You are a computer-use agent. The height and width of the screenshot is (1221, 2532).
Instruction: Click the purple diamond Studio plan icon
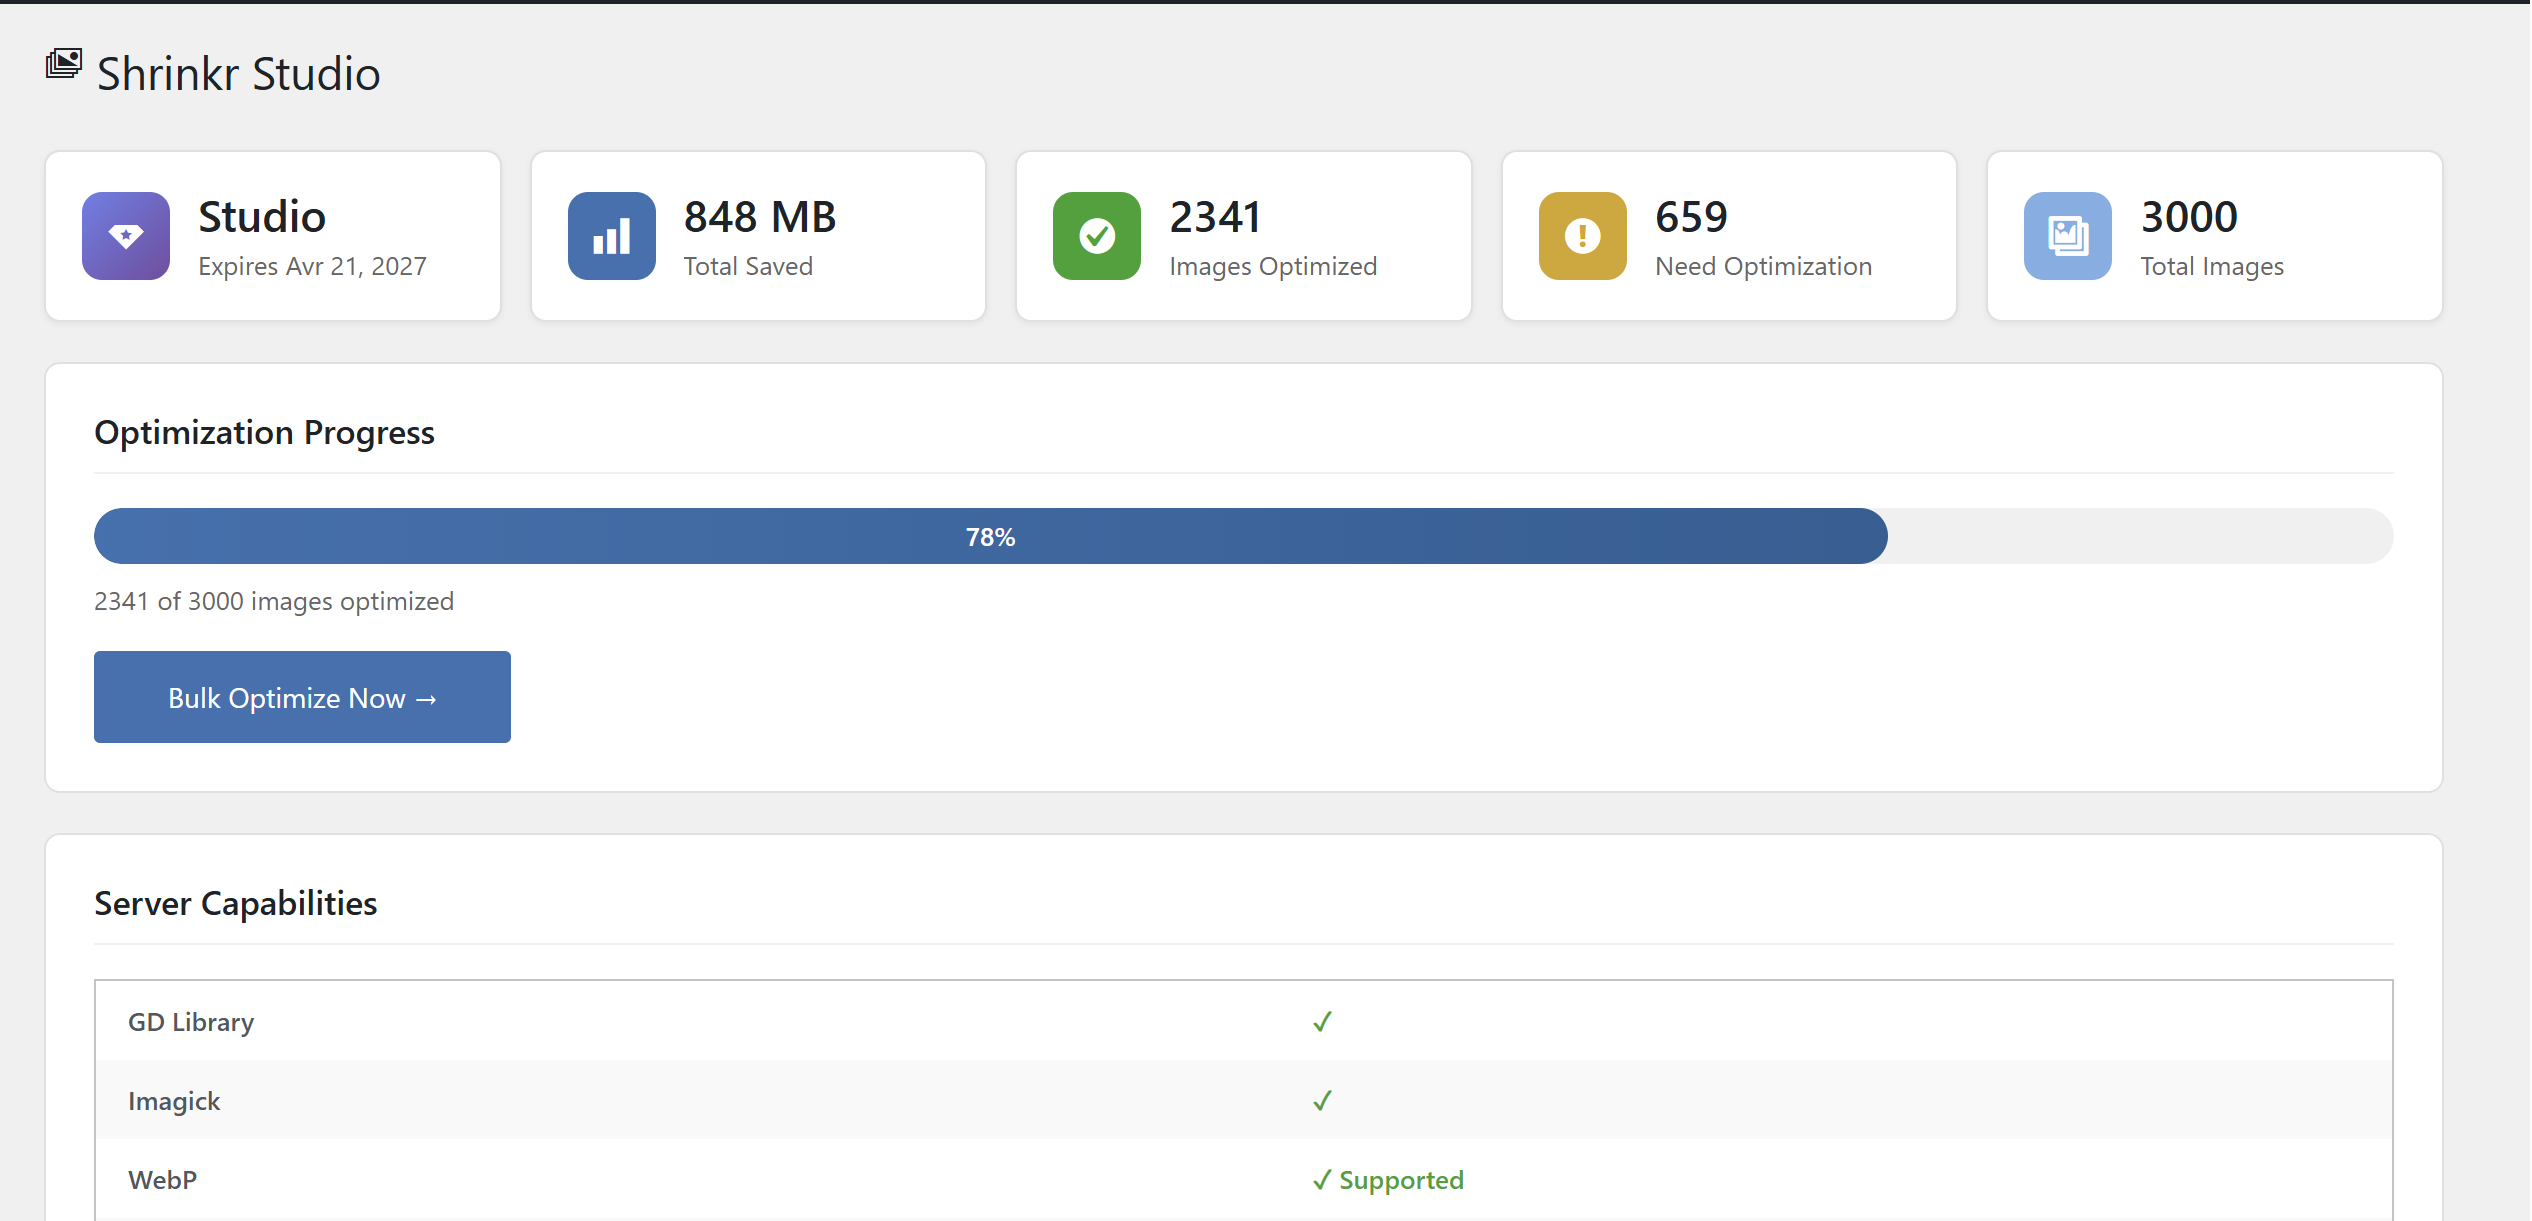pos(126,236)
